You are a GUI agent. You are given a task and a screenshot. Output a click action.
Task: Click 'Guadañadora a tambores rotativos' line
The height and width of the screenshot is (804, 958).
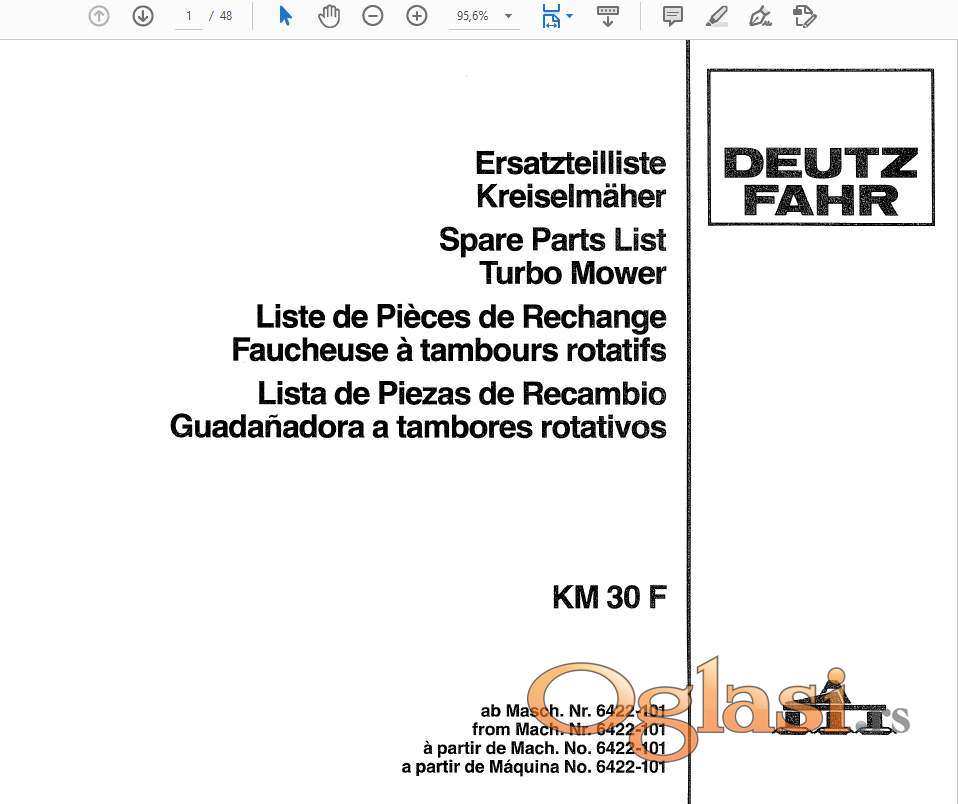click(419, 427)
